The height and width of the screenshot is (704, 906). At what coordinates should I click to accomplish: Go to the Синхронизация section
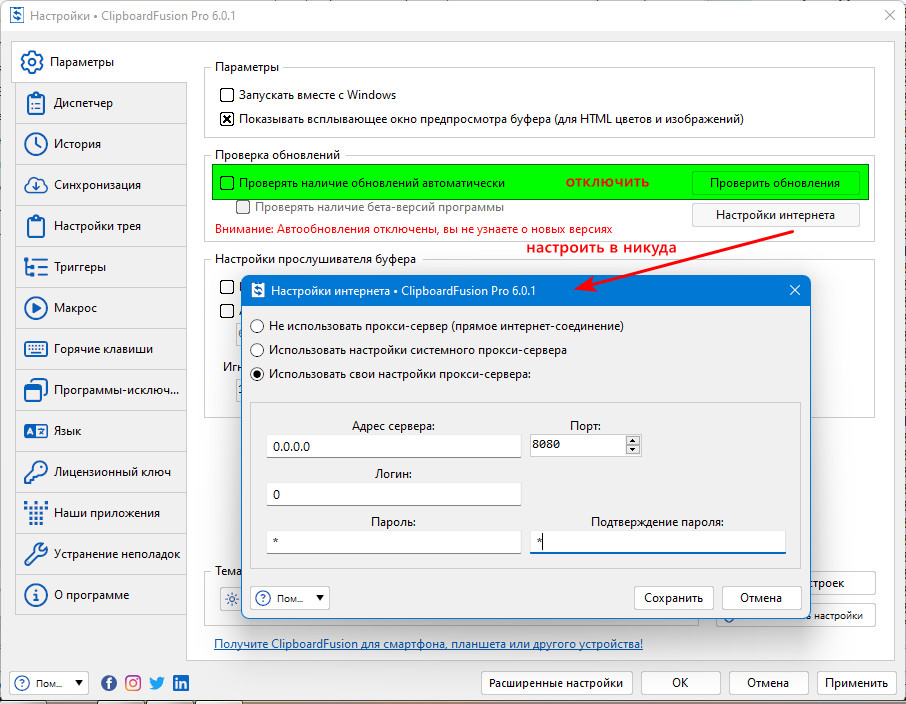(101, 185)
